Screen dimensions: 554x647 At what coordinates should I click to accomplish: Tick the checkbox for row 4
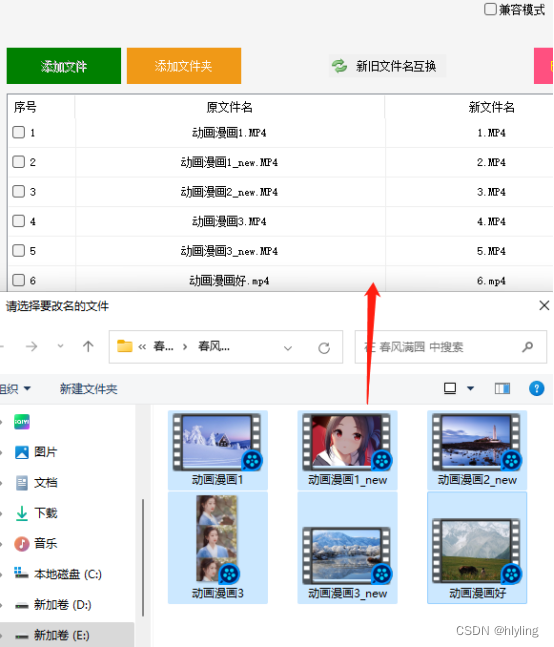click(x=19, y=221)
